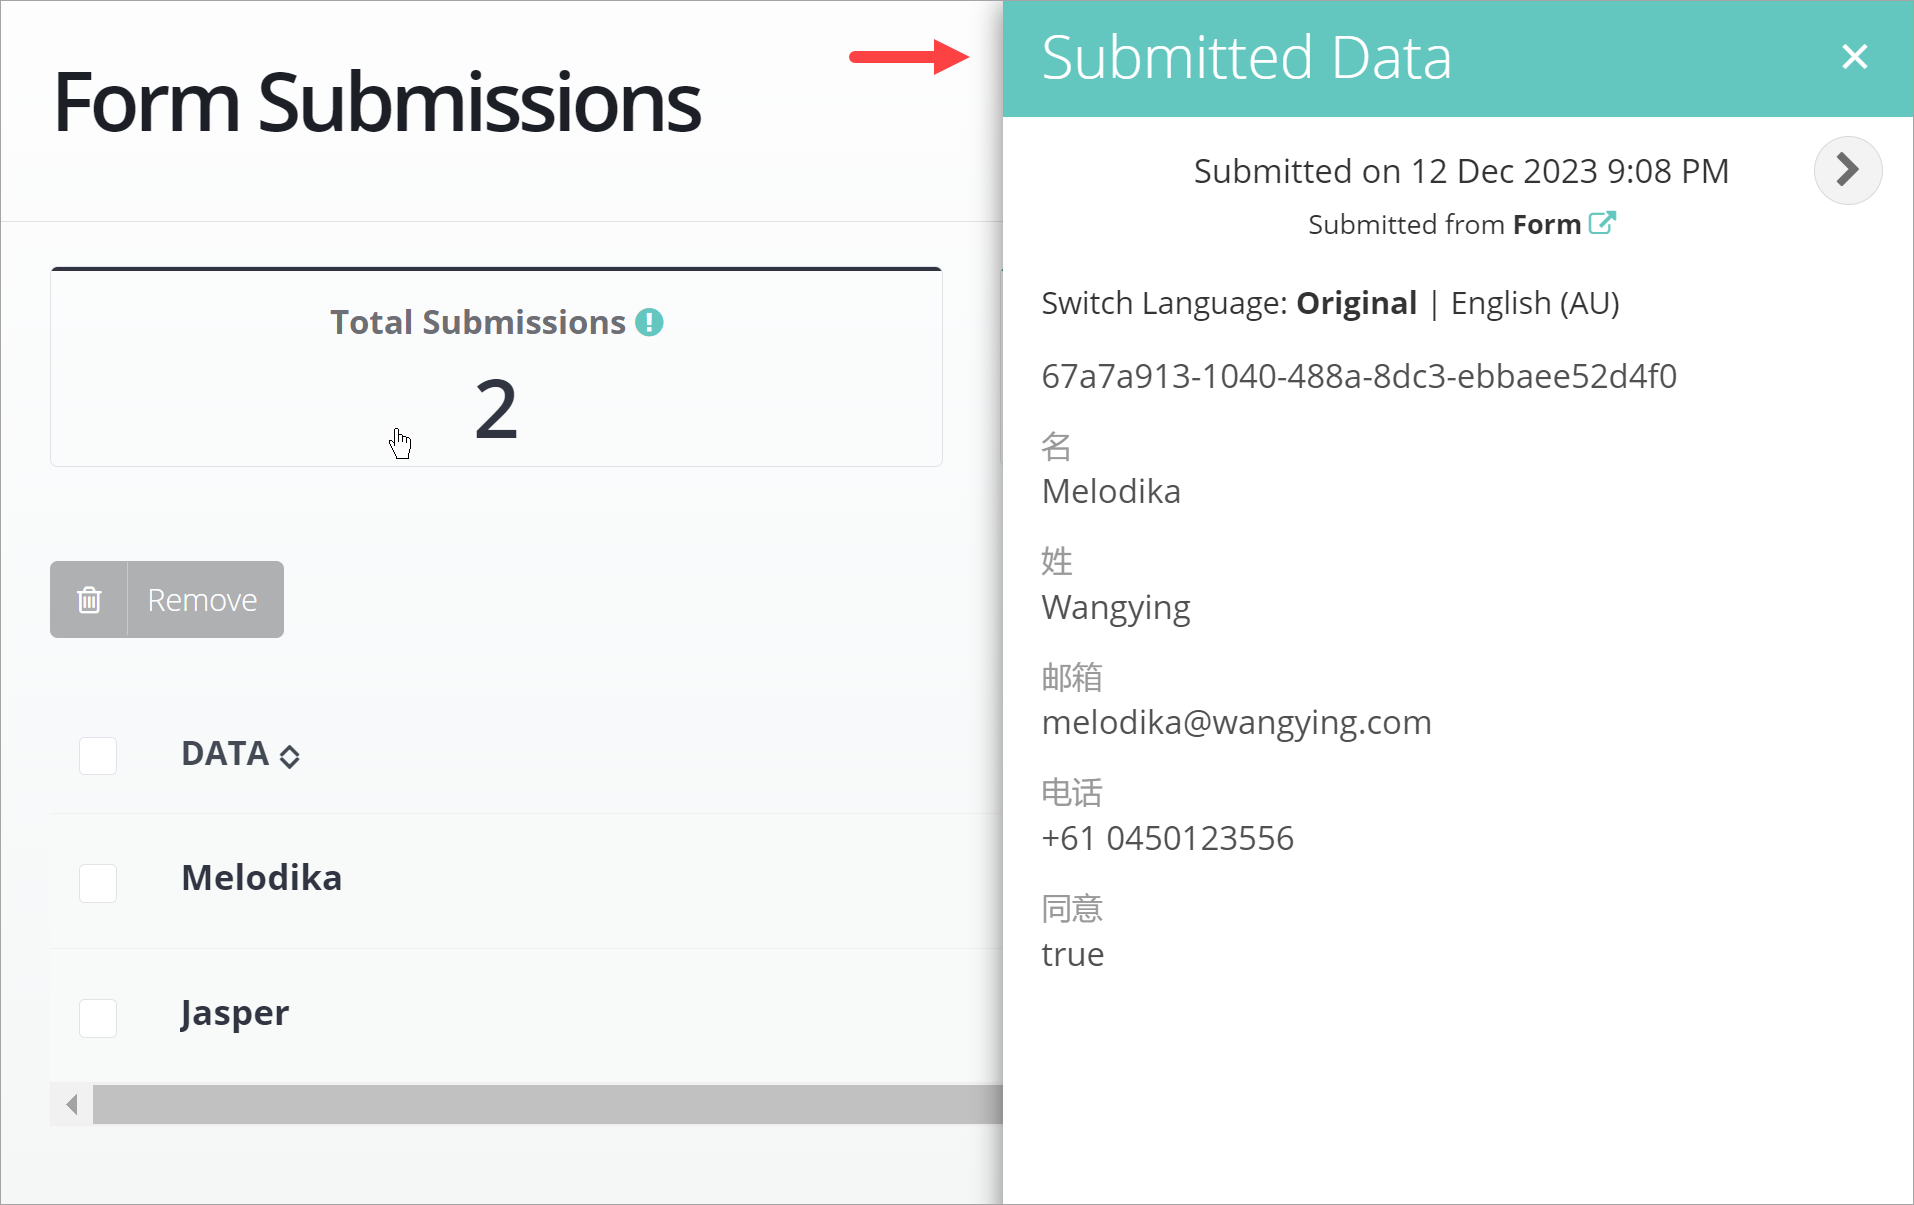Image resolution: width=1914 pixels, height=1205 pixels.
Task: Click the submitted email melodika@wangying.com
Action: click(x=1236, y=722)
